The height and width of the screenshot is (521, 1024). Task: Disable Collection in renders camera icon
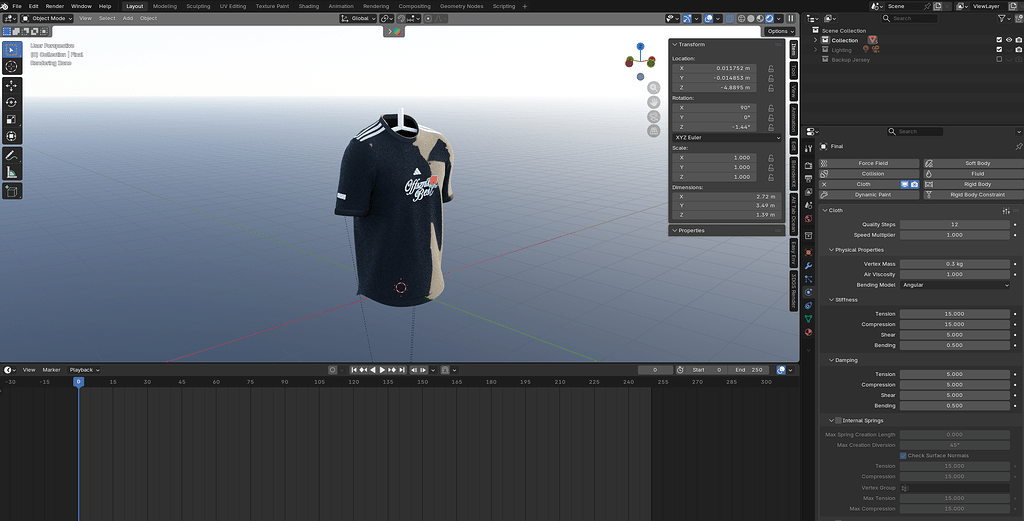1019,40
